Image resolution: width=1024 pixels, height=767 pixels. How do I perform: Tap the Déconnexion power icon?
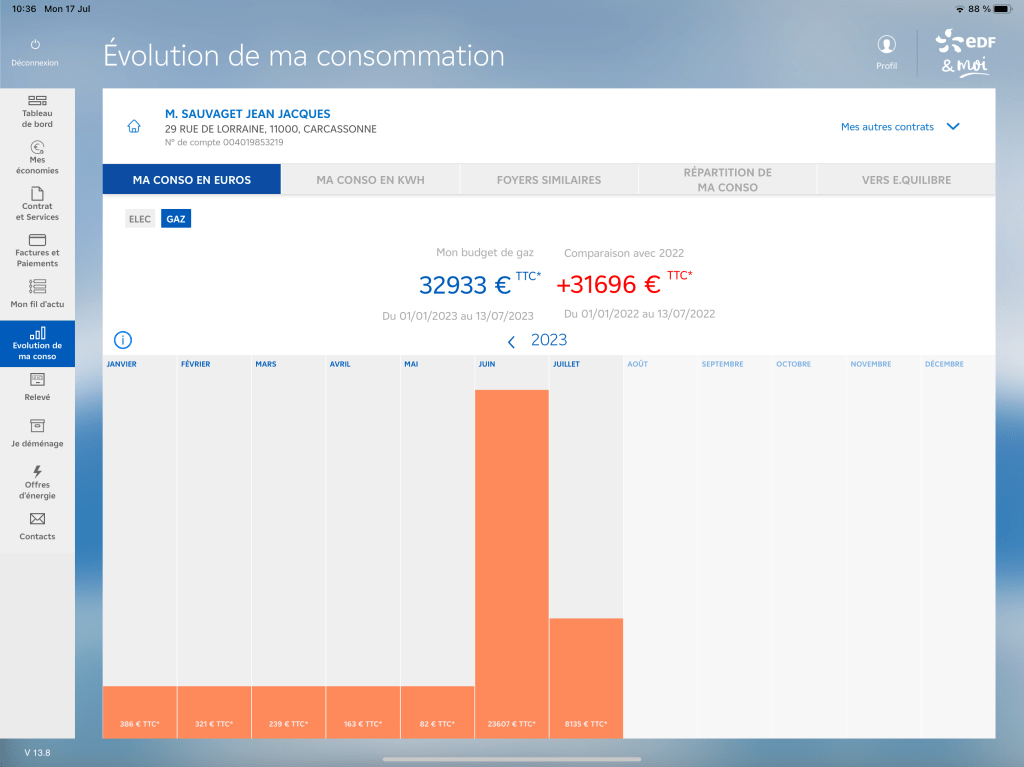tap(35, 45)
